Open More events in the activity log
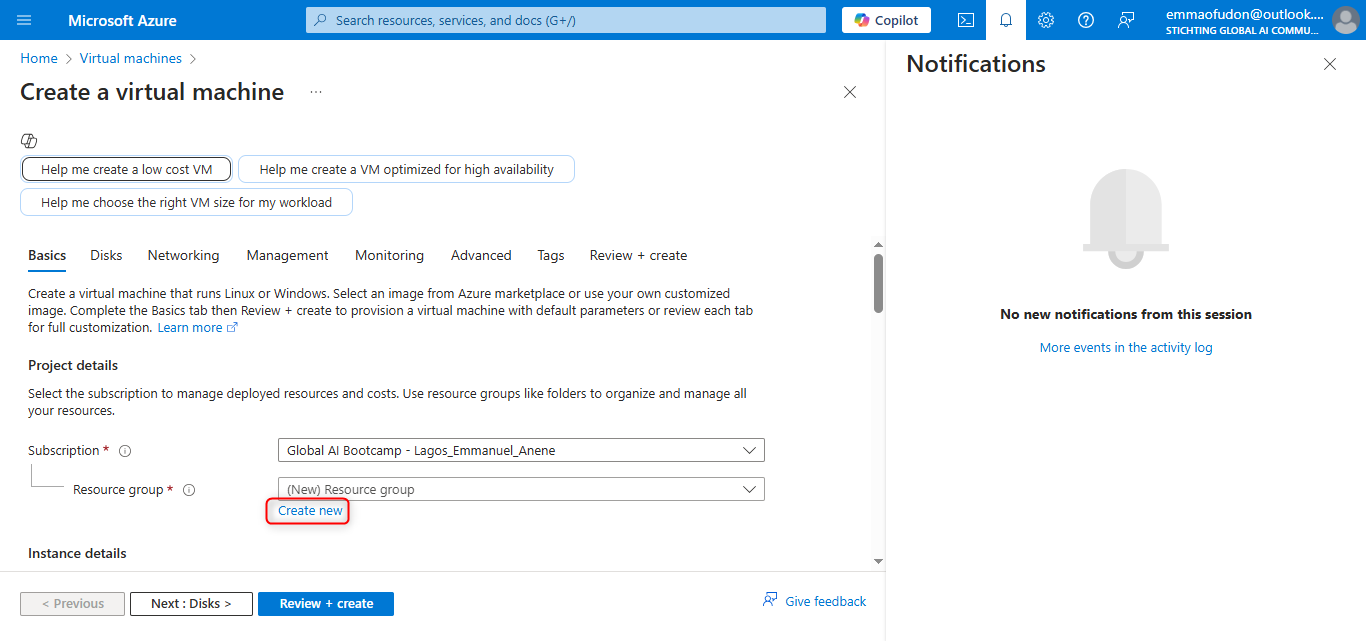The image size is (1366, 641). pyautogui.click(x=1126, y=348)
